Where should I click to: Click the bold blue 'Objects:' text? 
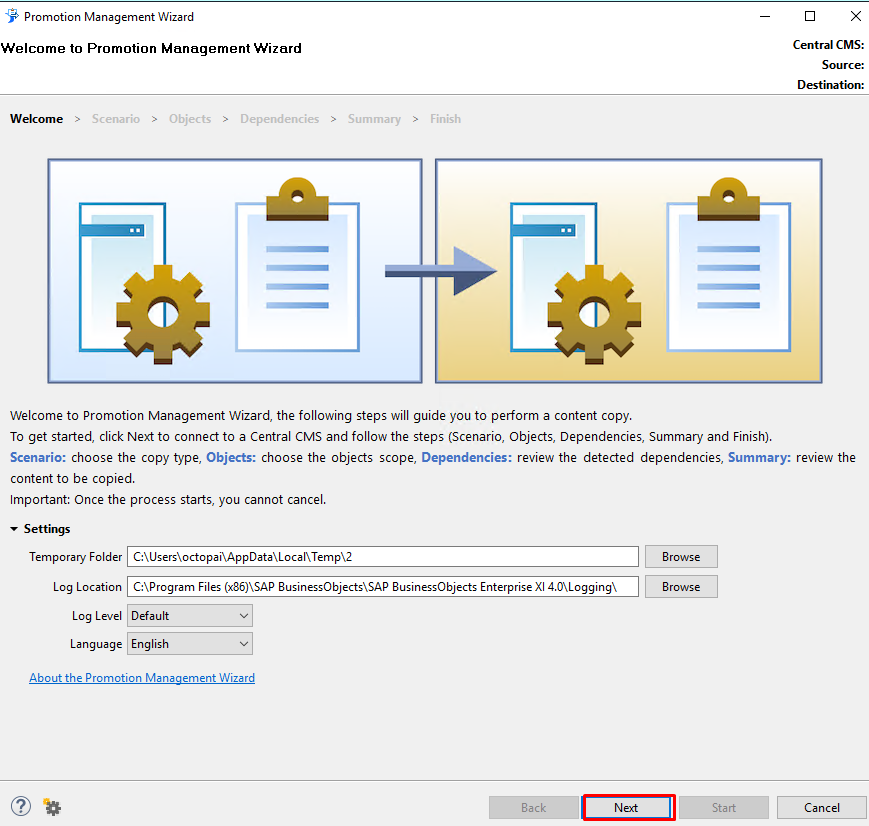pyautogui.click(x=231, y=457)
